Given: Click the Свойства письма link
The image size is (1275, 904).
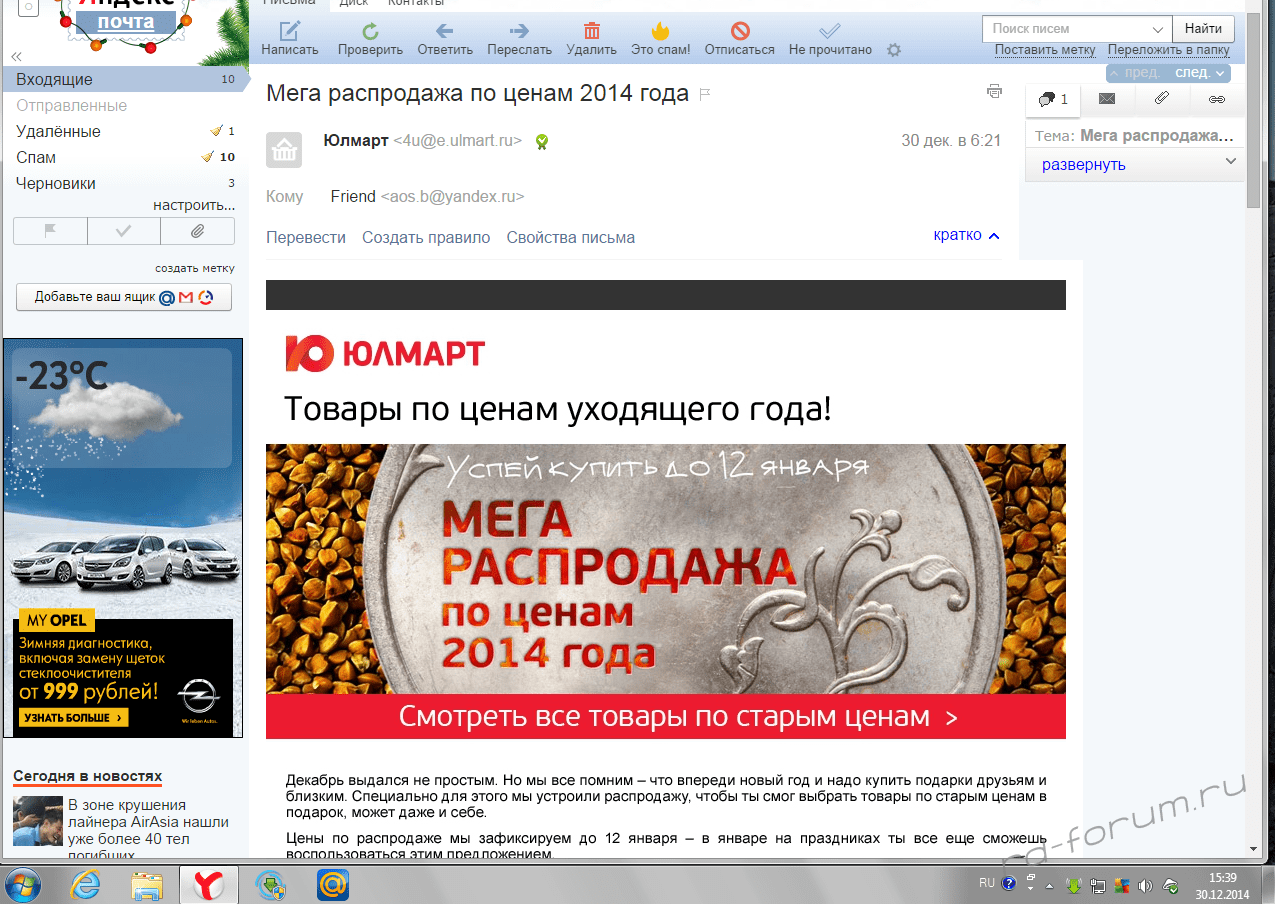Looking at the screenshot, I should pyautogui.click(x=570, y=237).
